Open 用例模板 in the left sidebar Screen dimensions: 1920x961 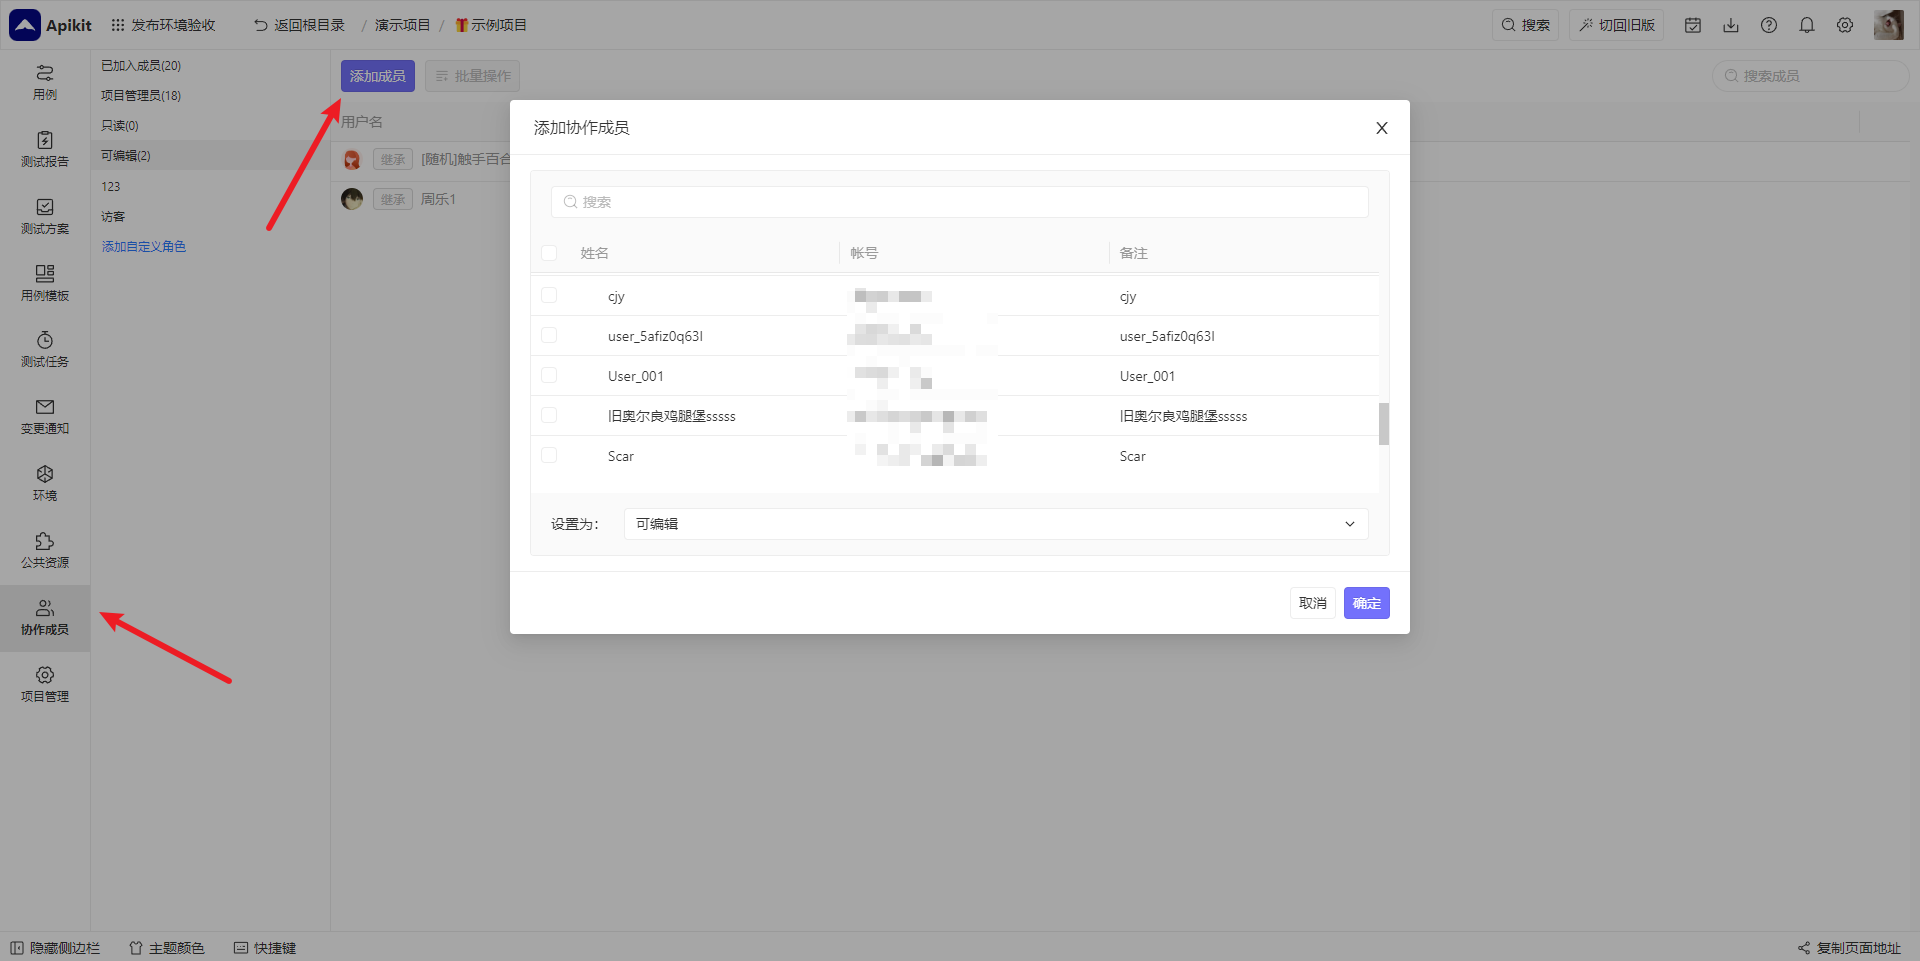pyautogui.click(x=45, y=284)
